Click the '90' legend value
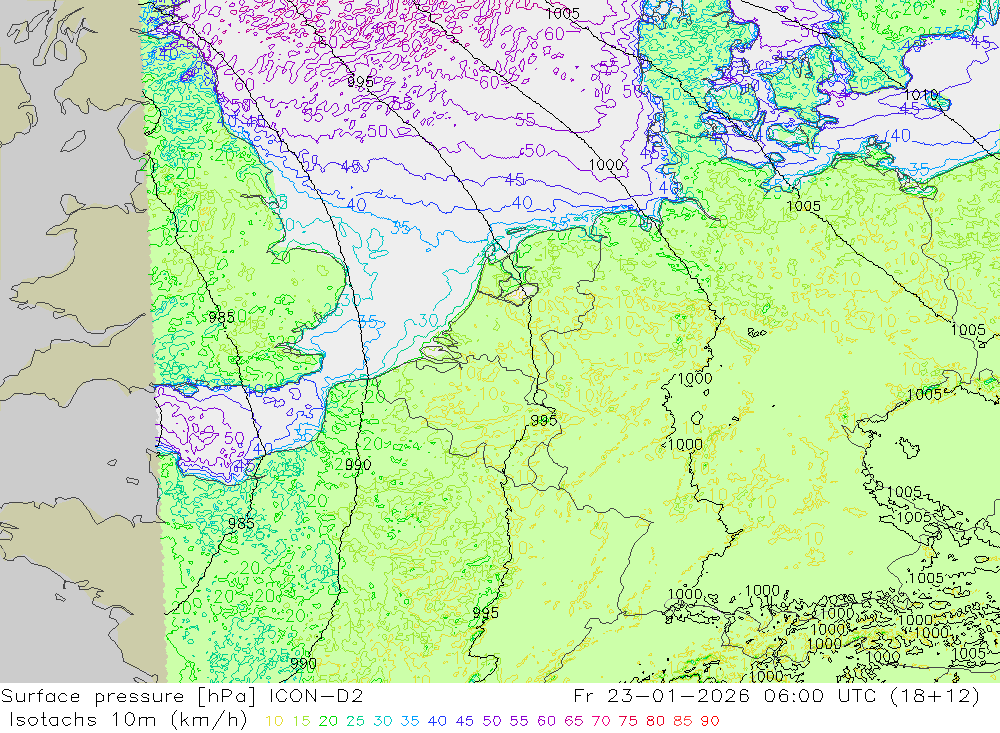Screen dimensions: 1000x733 710,722
